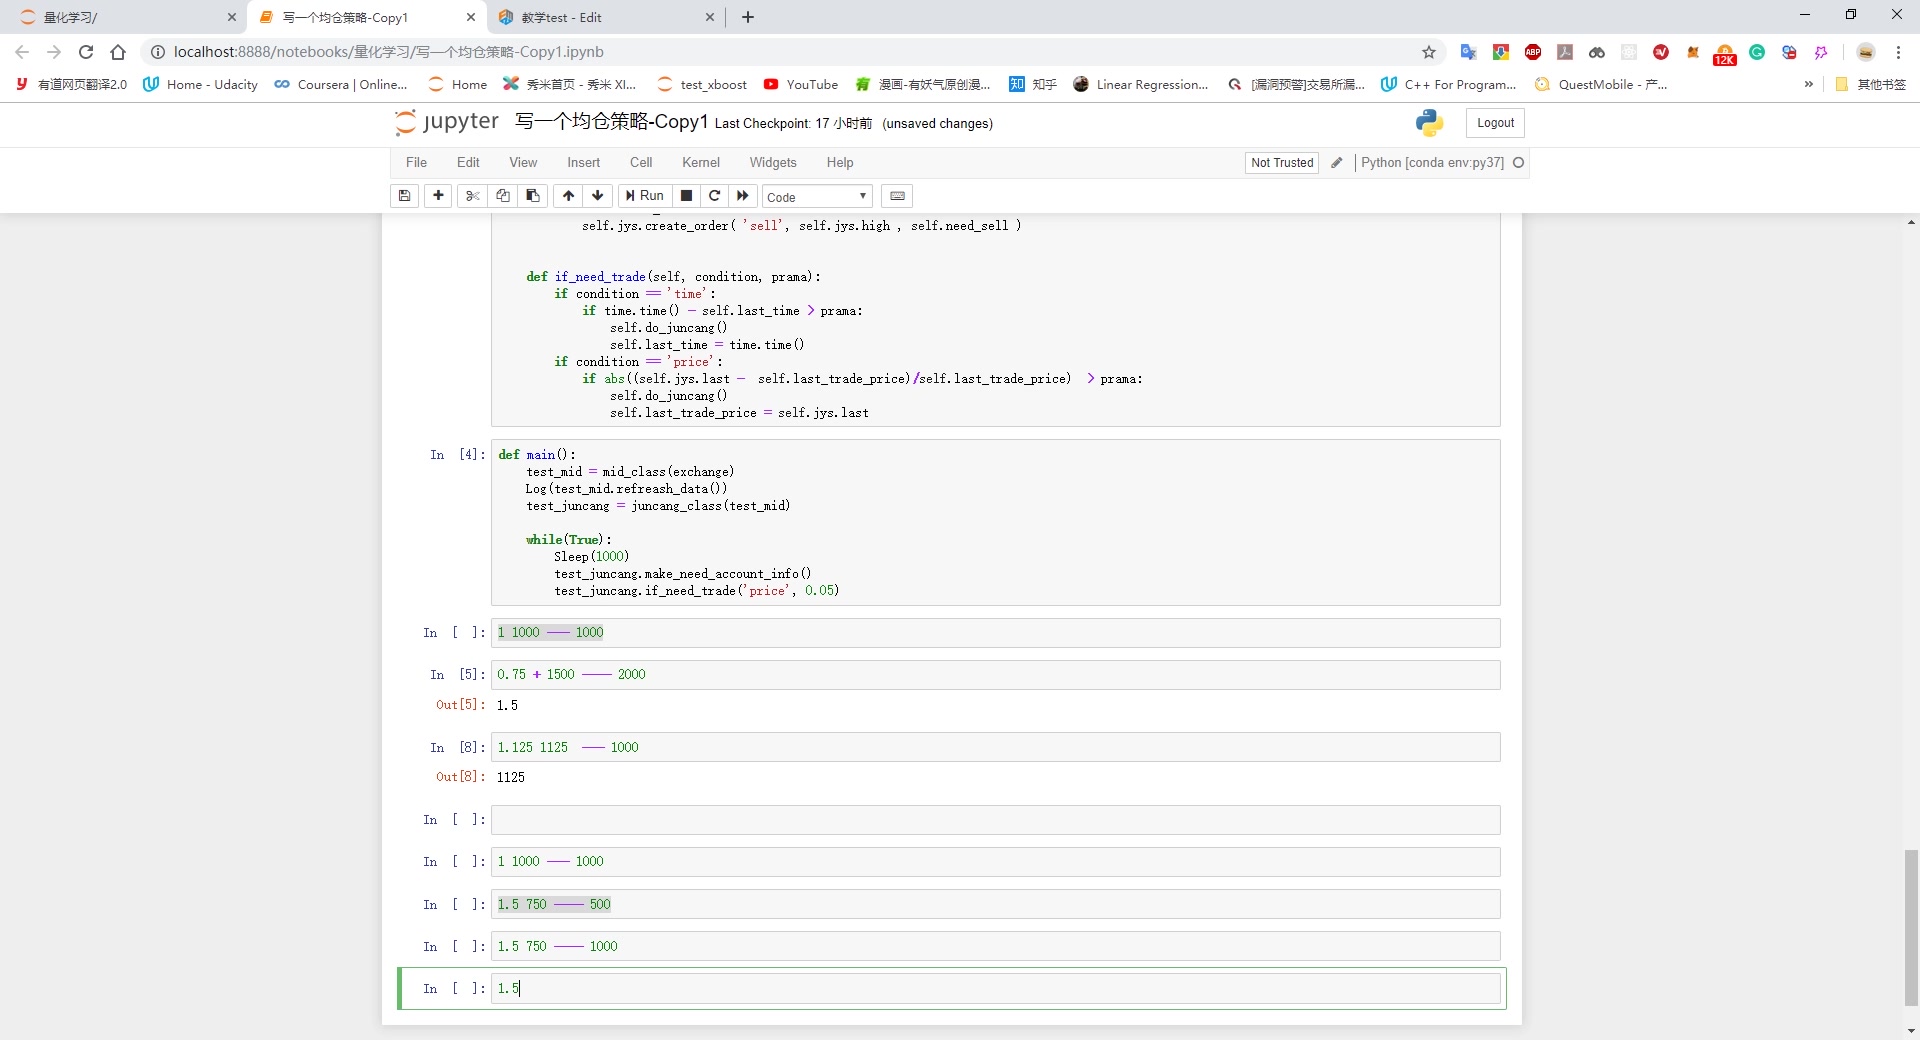Screen dimensions: 1920x1040
Task: Open the Chrome profile avatar
Action: coord(1865,52)
